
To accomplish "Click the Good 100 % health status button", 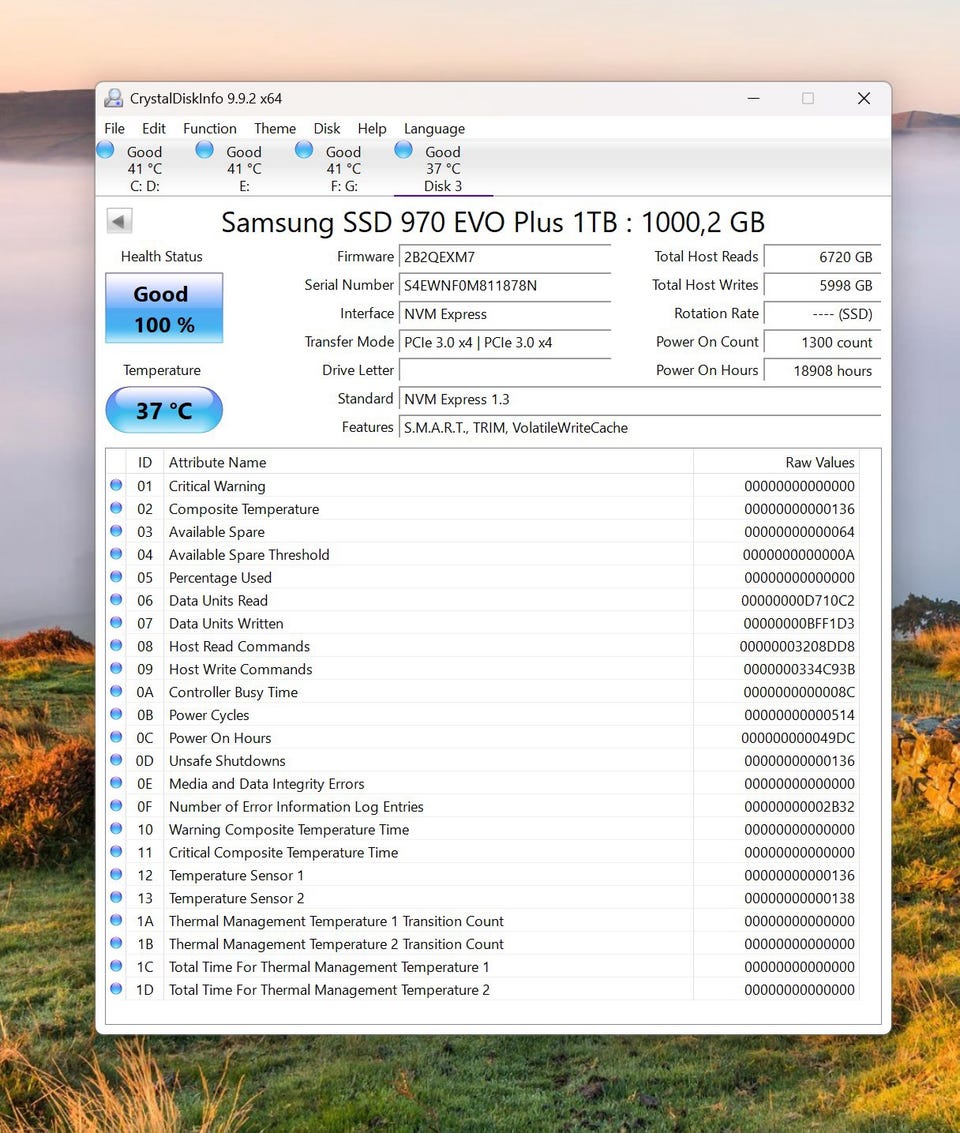I will point(164,308).
